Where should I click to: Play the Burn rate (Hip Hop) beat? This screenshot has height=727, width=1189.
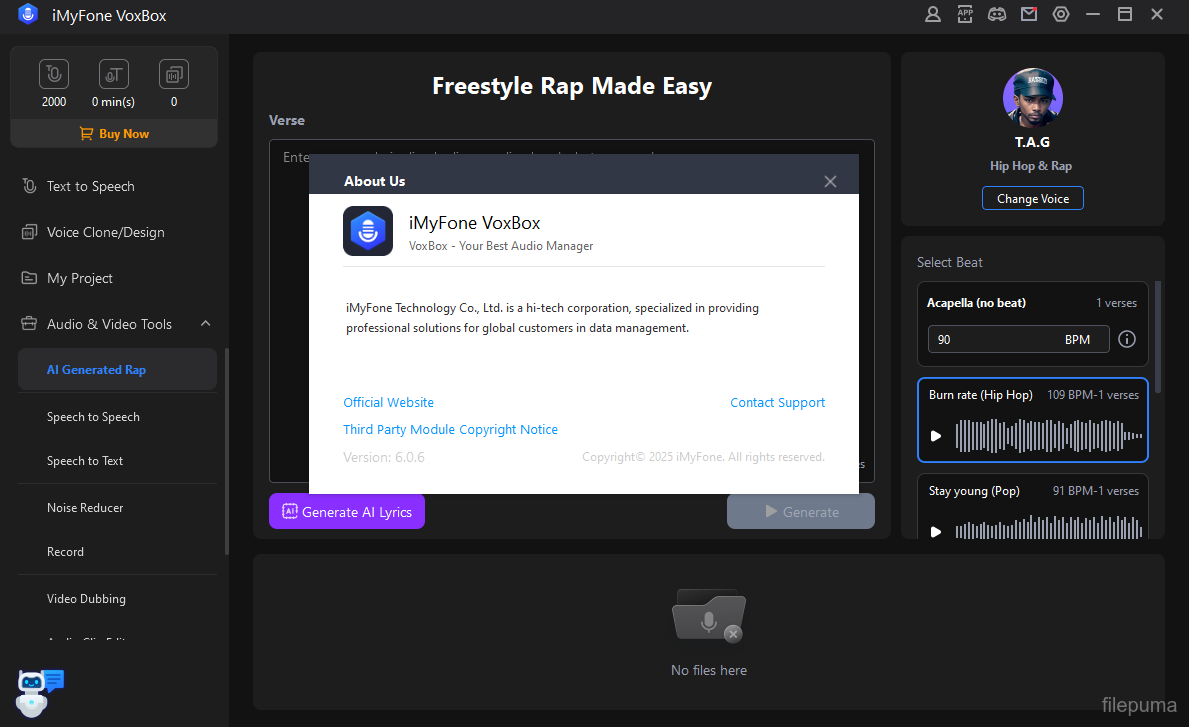coord(936,436)
